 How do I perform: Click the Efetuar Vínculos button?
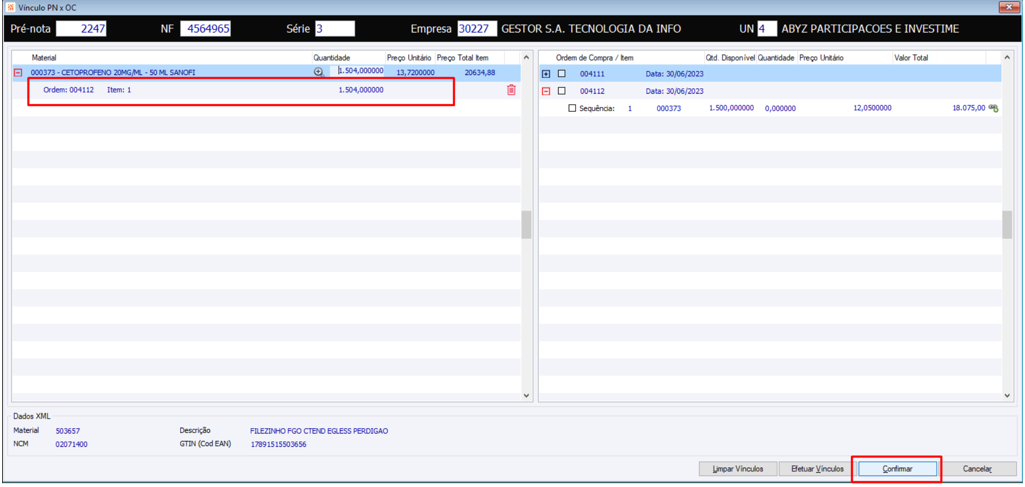click(815, 469)
